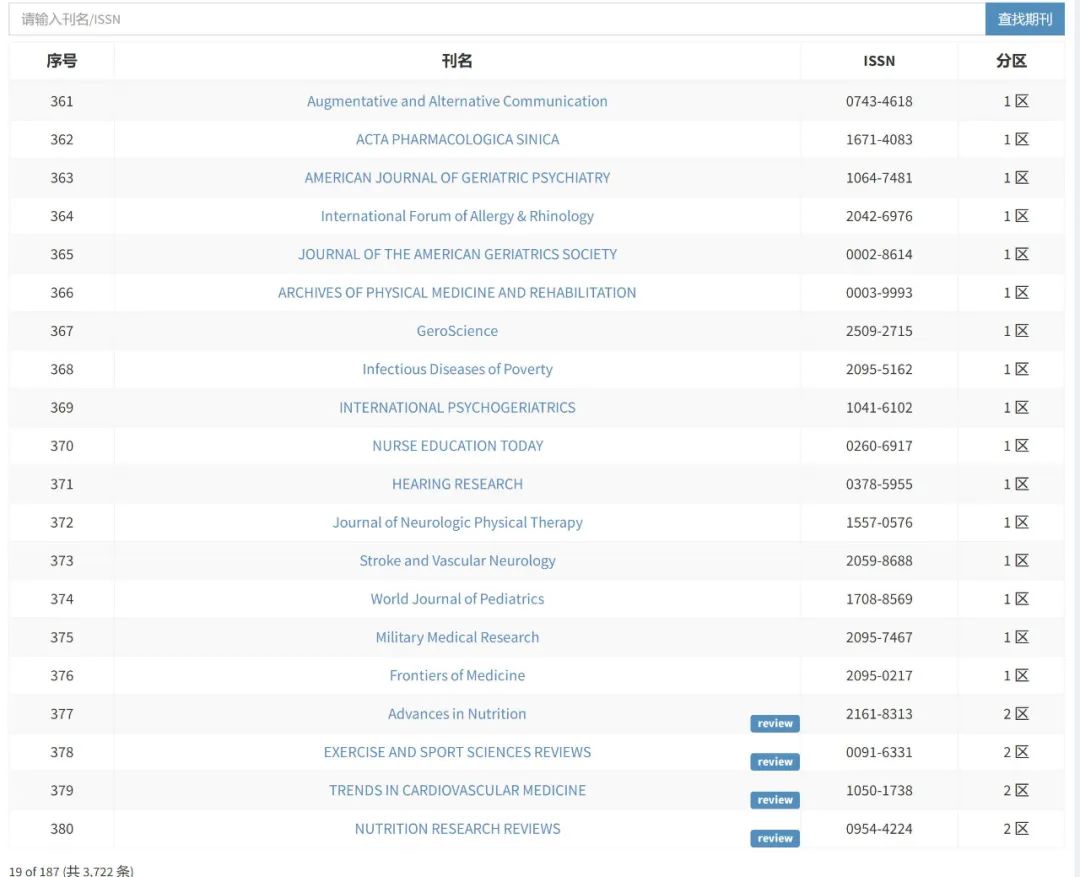
Task: Click the 刊名 column header
Action: [x=457, y=61]
